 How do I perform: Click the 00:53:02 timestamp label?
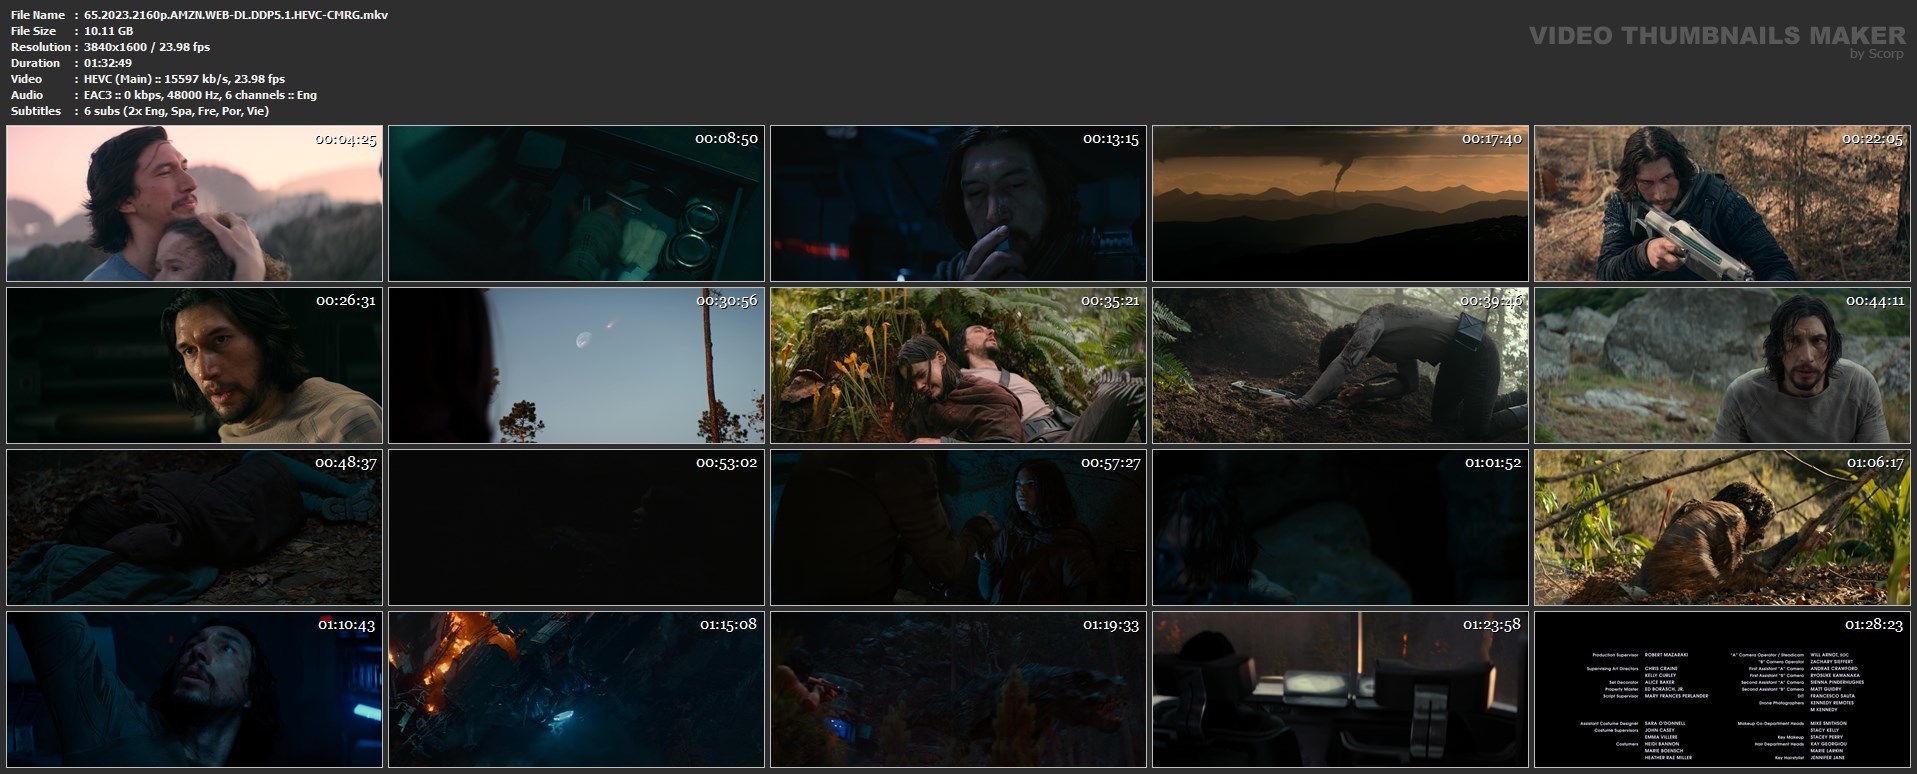click(727, 463)
